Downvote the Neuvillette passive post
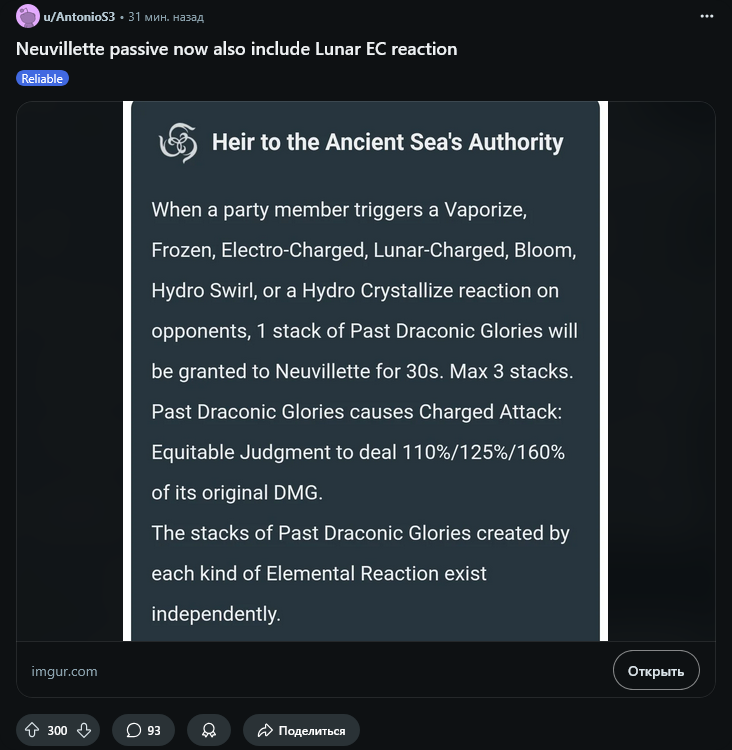 pos(84,730)
